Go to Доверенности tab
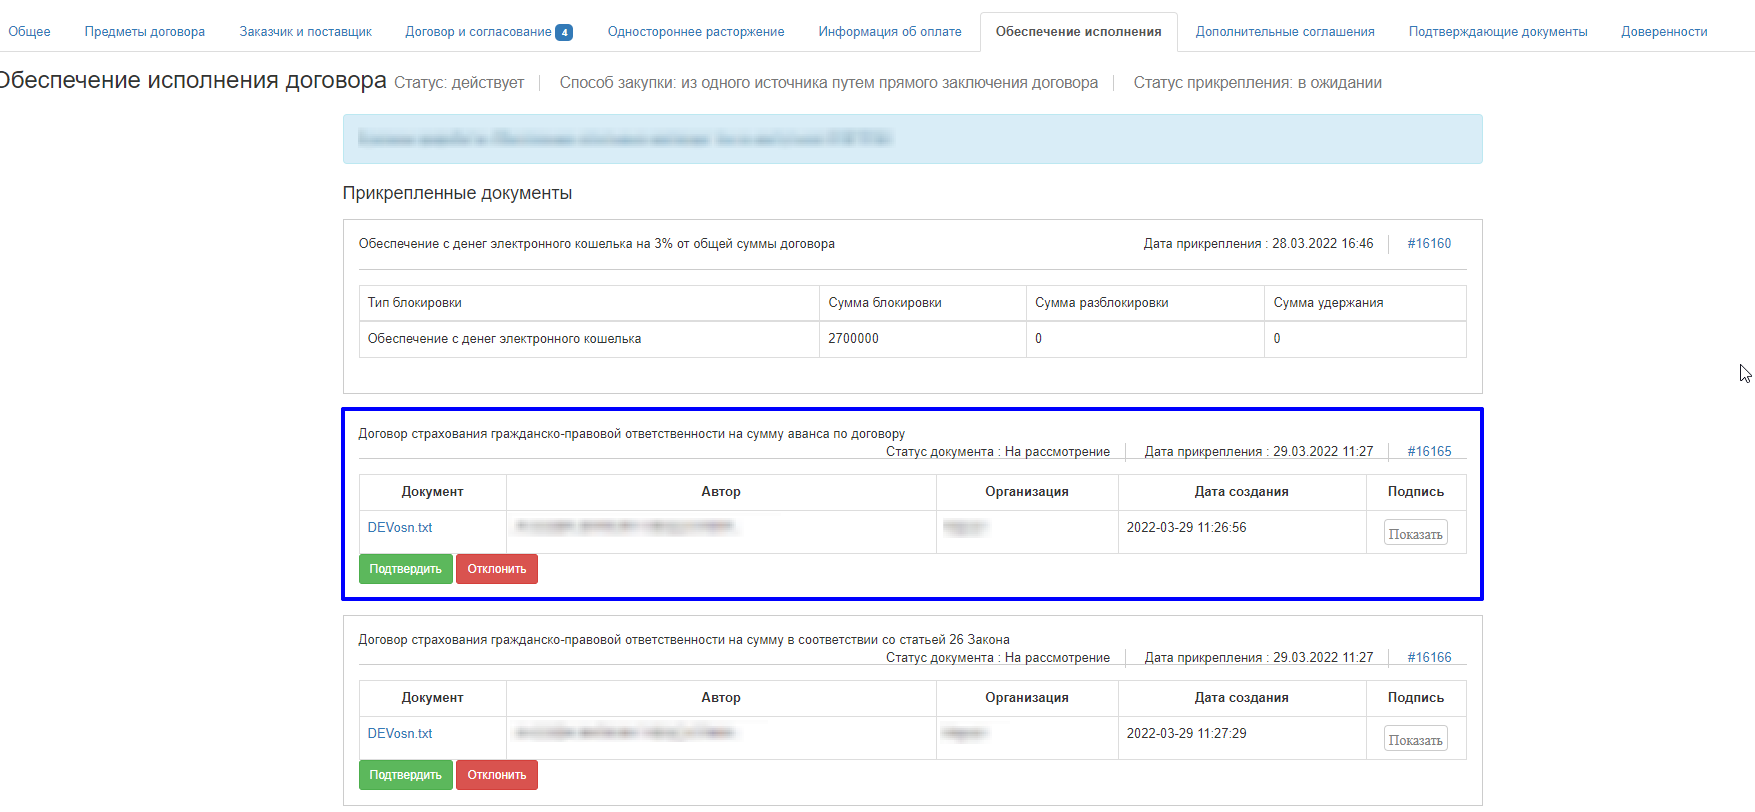The width and height of the screenshot is (1755, 812). (x=1664, y=32)
